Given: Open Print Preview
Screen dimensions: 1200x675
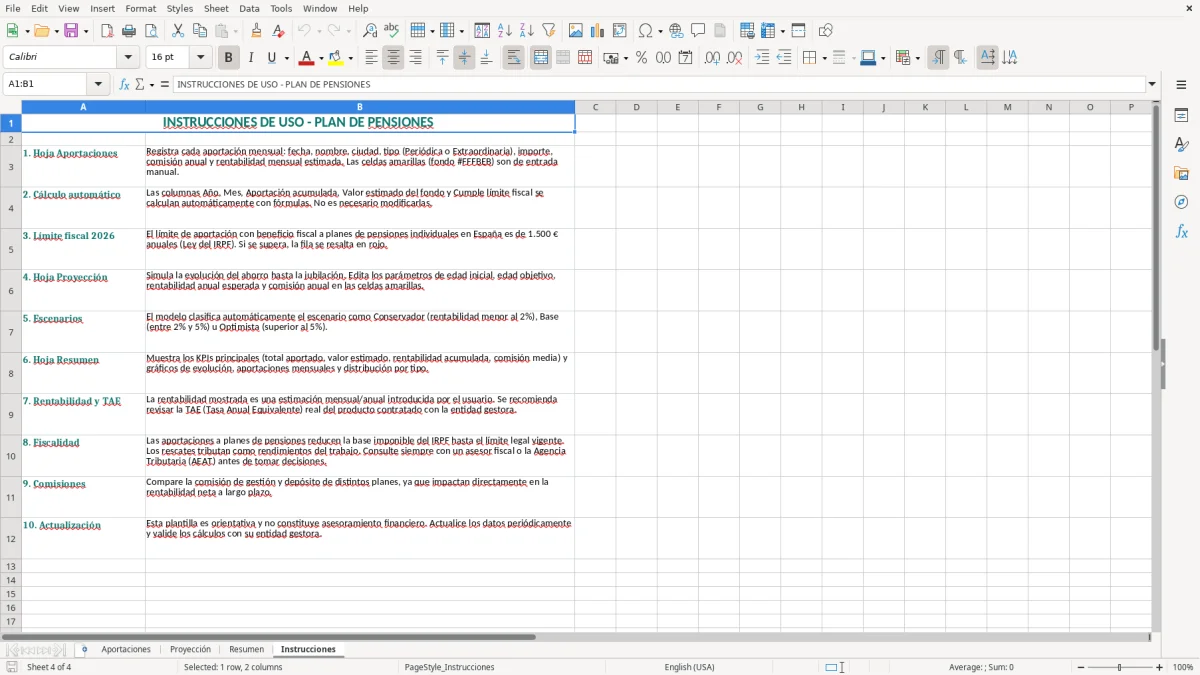Looking at the screenshot, I should tap(151, 31).
